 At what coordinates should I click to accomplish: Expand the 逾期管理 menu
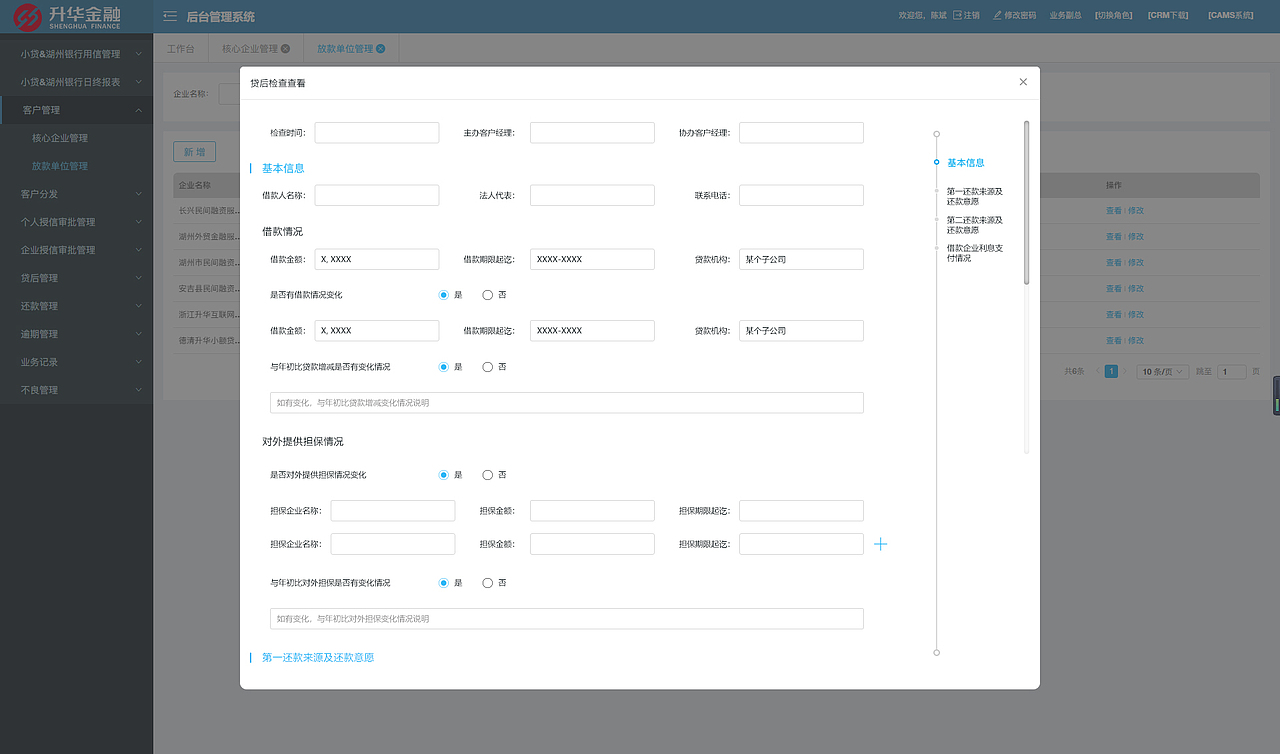77,334
